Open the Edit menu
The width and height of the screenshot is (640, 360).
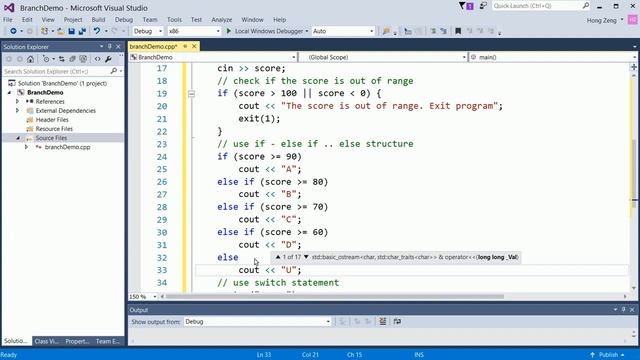point(27,20)
